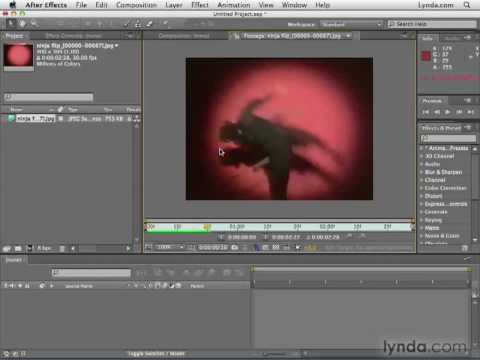Click the Effects & Presets search field
This screenshot has height=360, width=480.
(448, 138)
